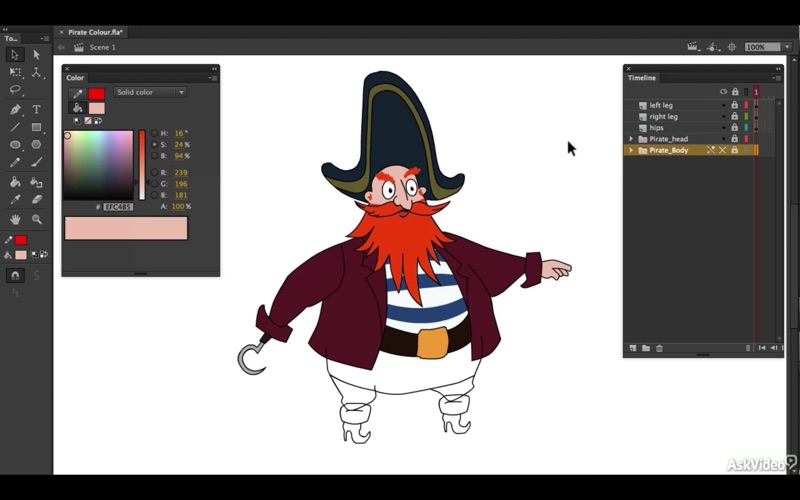Click Color panel stroke pencil icon
Screen dimensions: 800x500
click(x=77, y=94)
